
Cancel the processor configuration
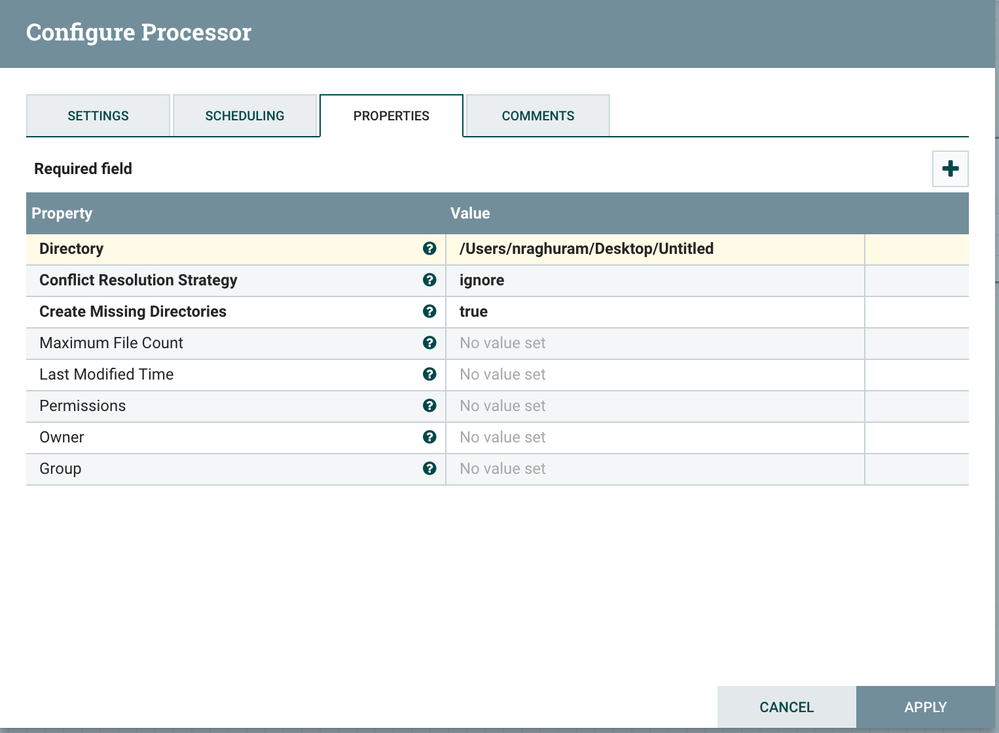coord(786,707)
